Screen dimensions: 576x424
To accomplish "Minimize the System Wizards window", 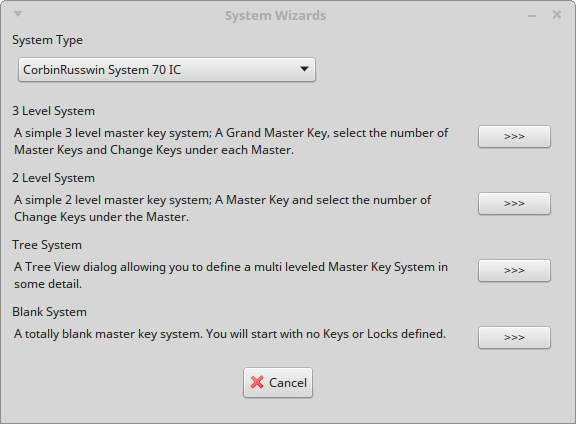I will (532, 15).
